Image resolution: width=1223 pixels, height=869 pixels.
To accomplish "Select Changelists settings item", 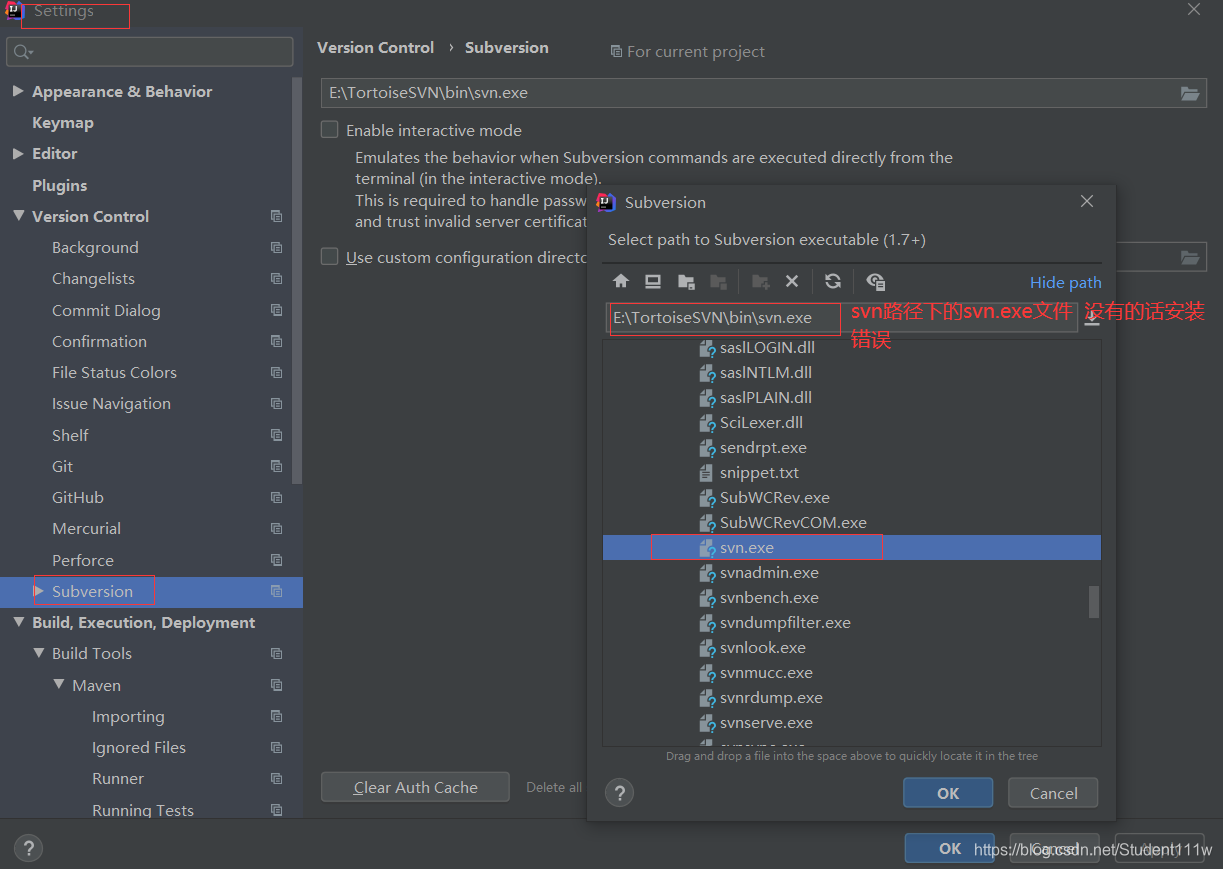I will pos(93,278).
